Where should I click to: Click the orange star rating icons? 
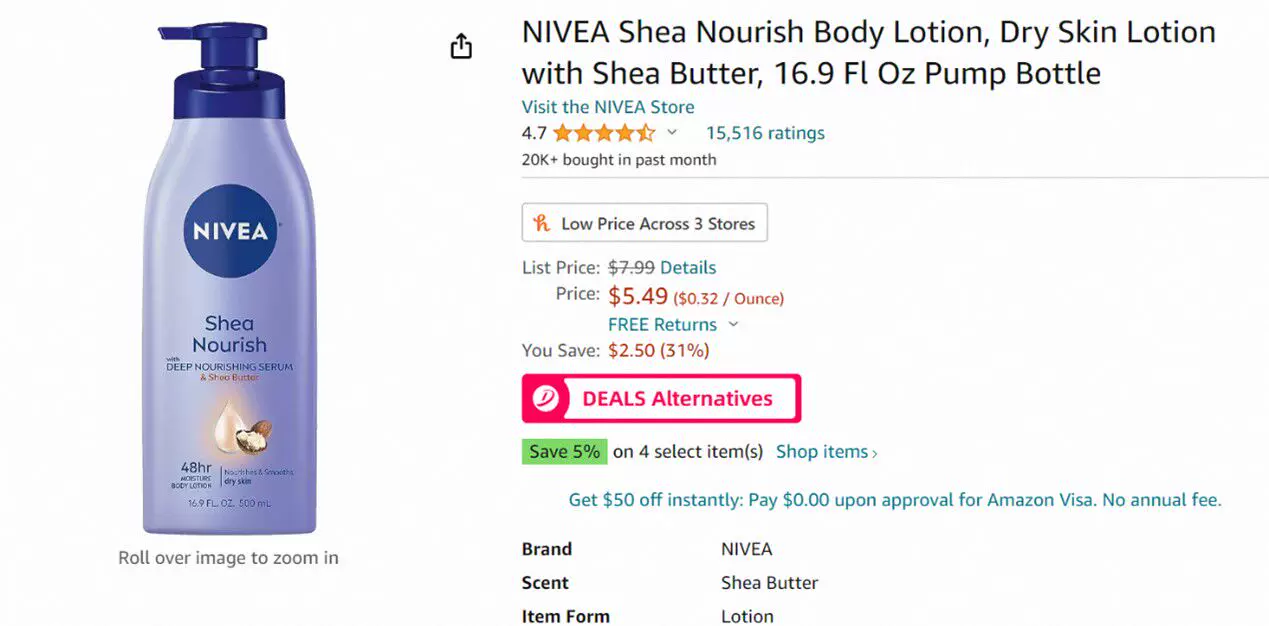pyautogui.click(x=603, y=133)
